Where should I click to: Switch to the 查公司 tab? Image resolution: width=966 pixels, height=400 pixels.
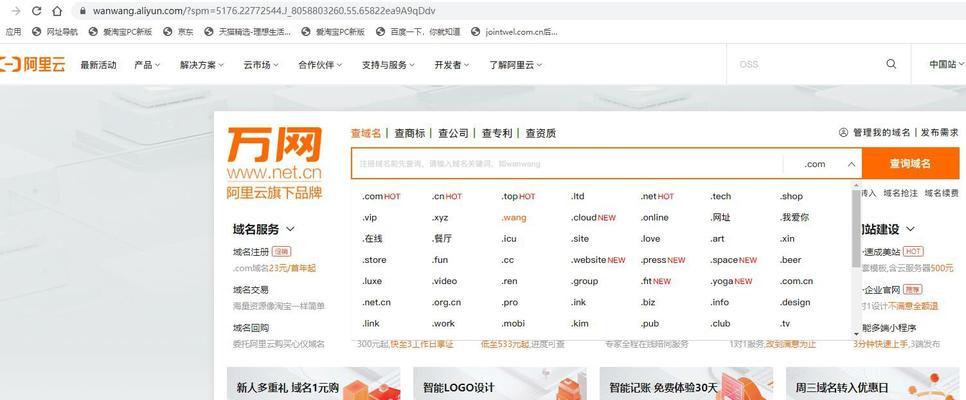click(453, 133)
